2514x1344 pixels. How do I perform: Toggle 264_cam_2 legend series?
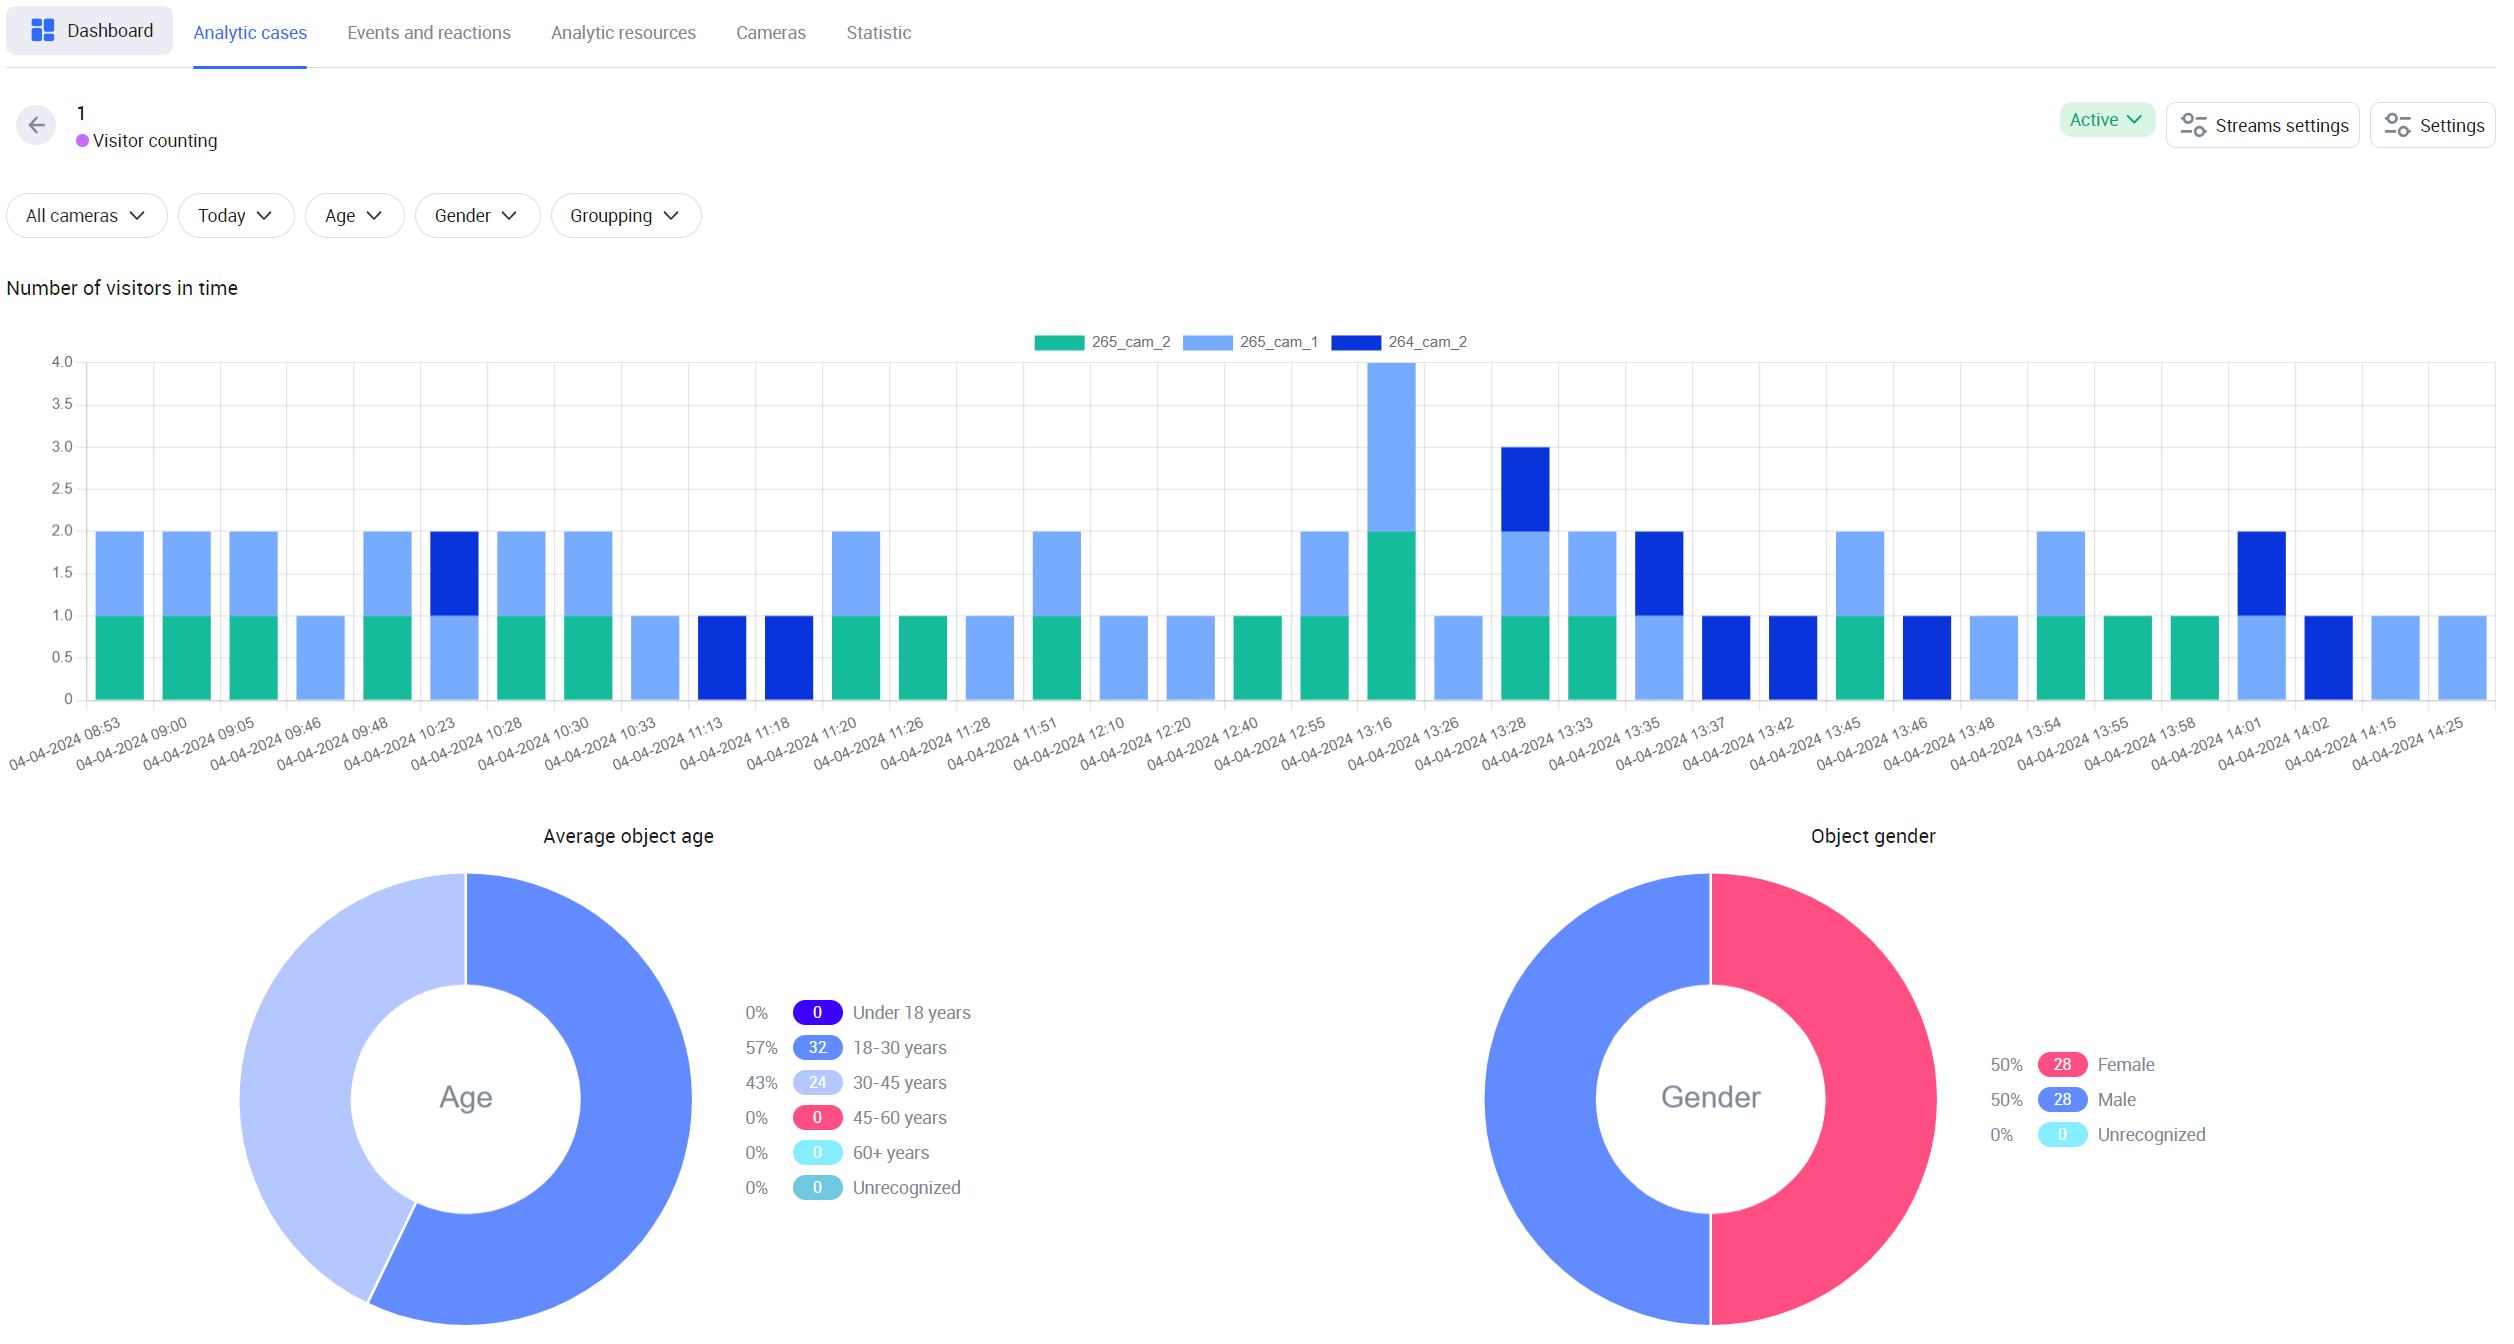[x=1399, y=342]
